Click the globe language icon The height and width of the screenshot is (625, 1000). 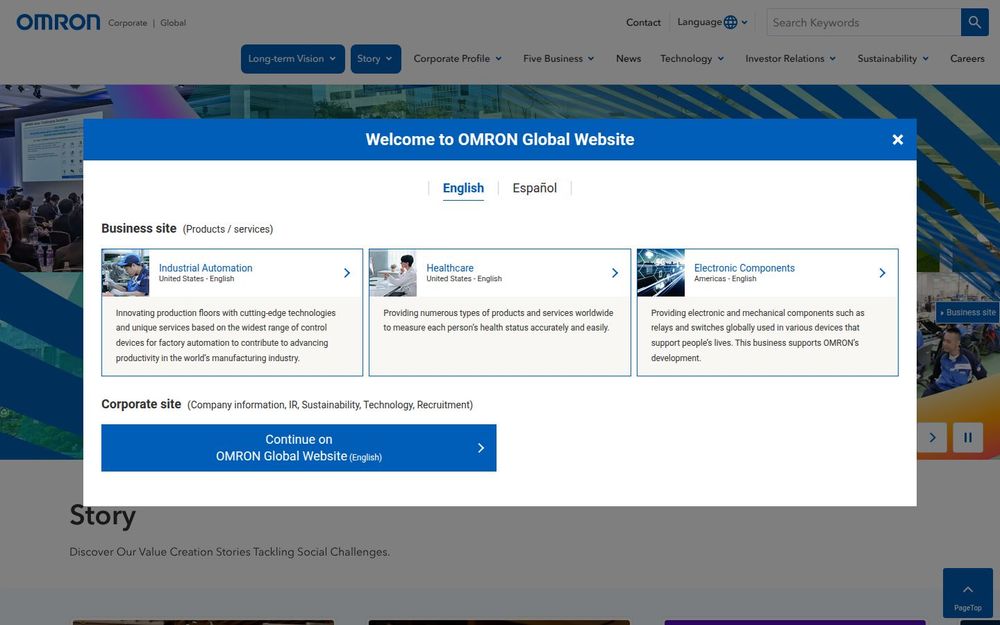731,21
